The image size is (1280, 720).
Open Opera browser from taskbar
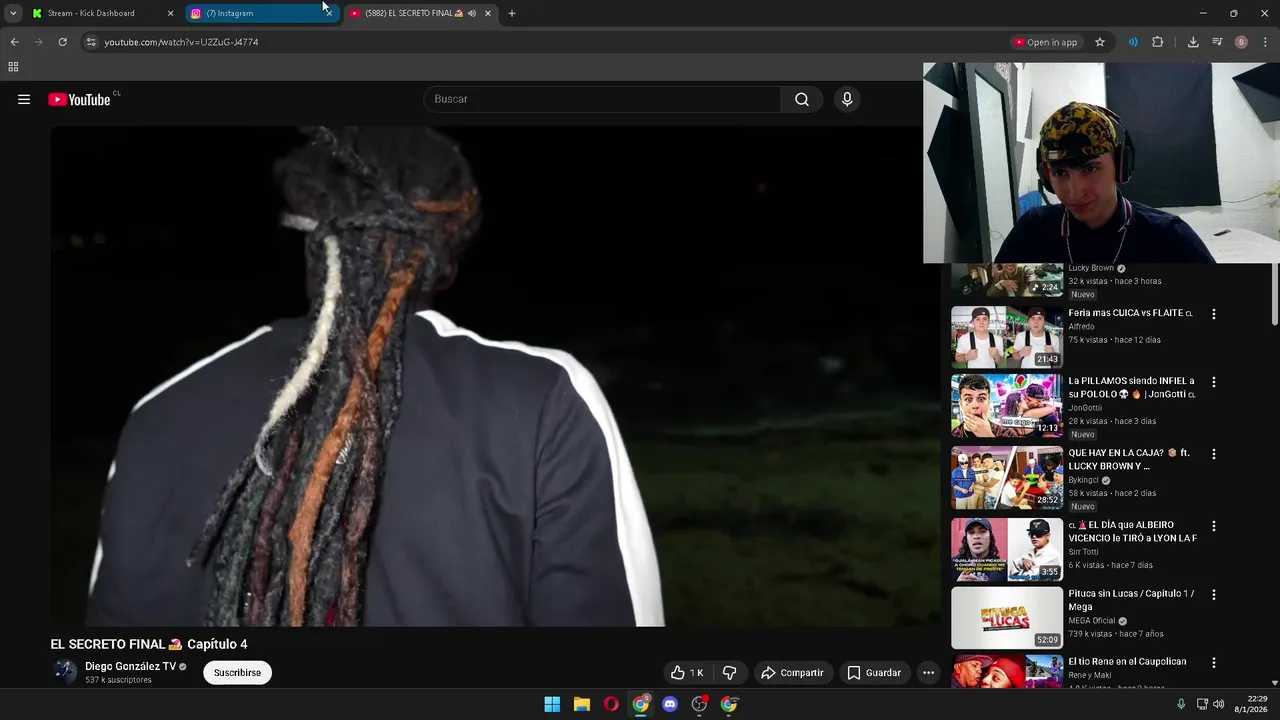pyautogui.click(x=611, y=704)
